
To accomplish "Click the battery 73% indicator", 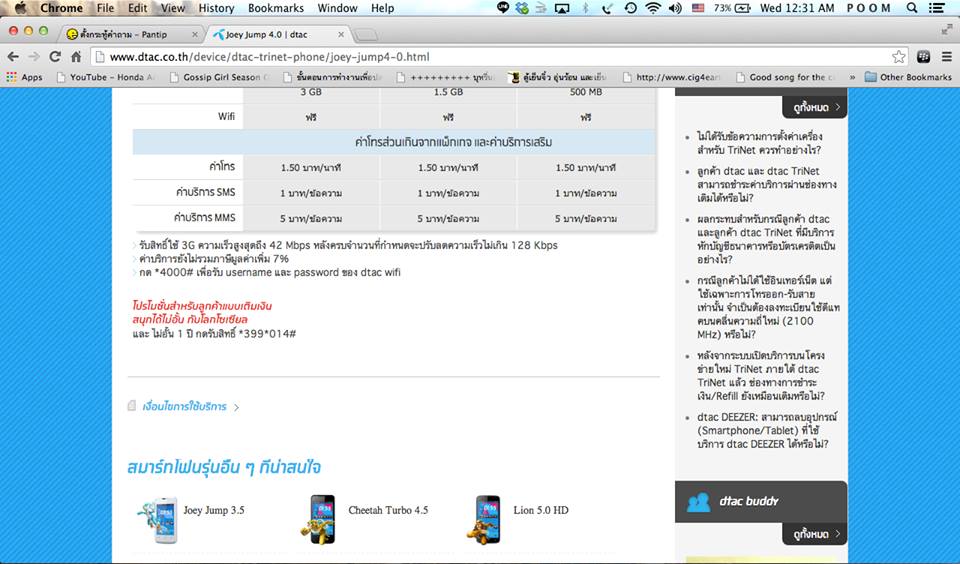I will [x=732, y=8].
